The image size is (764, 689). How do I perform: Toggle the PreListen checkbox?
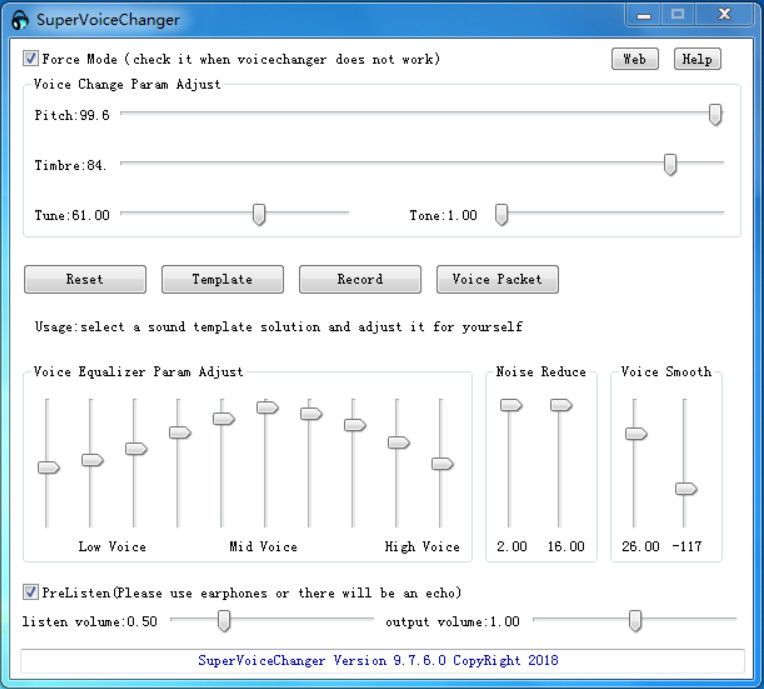point(30,592)
